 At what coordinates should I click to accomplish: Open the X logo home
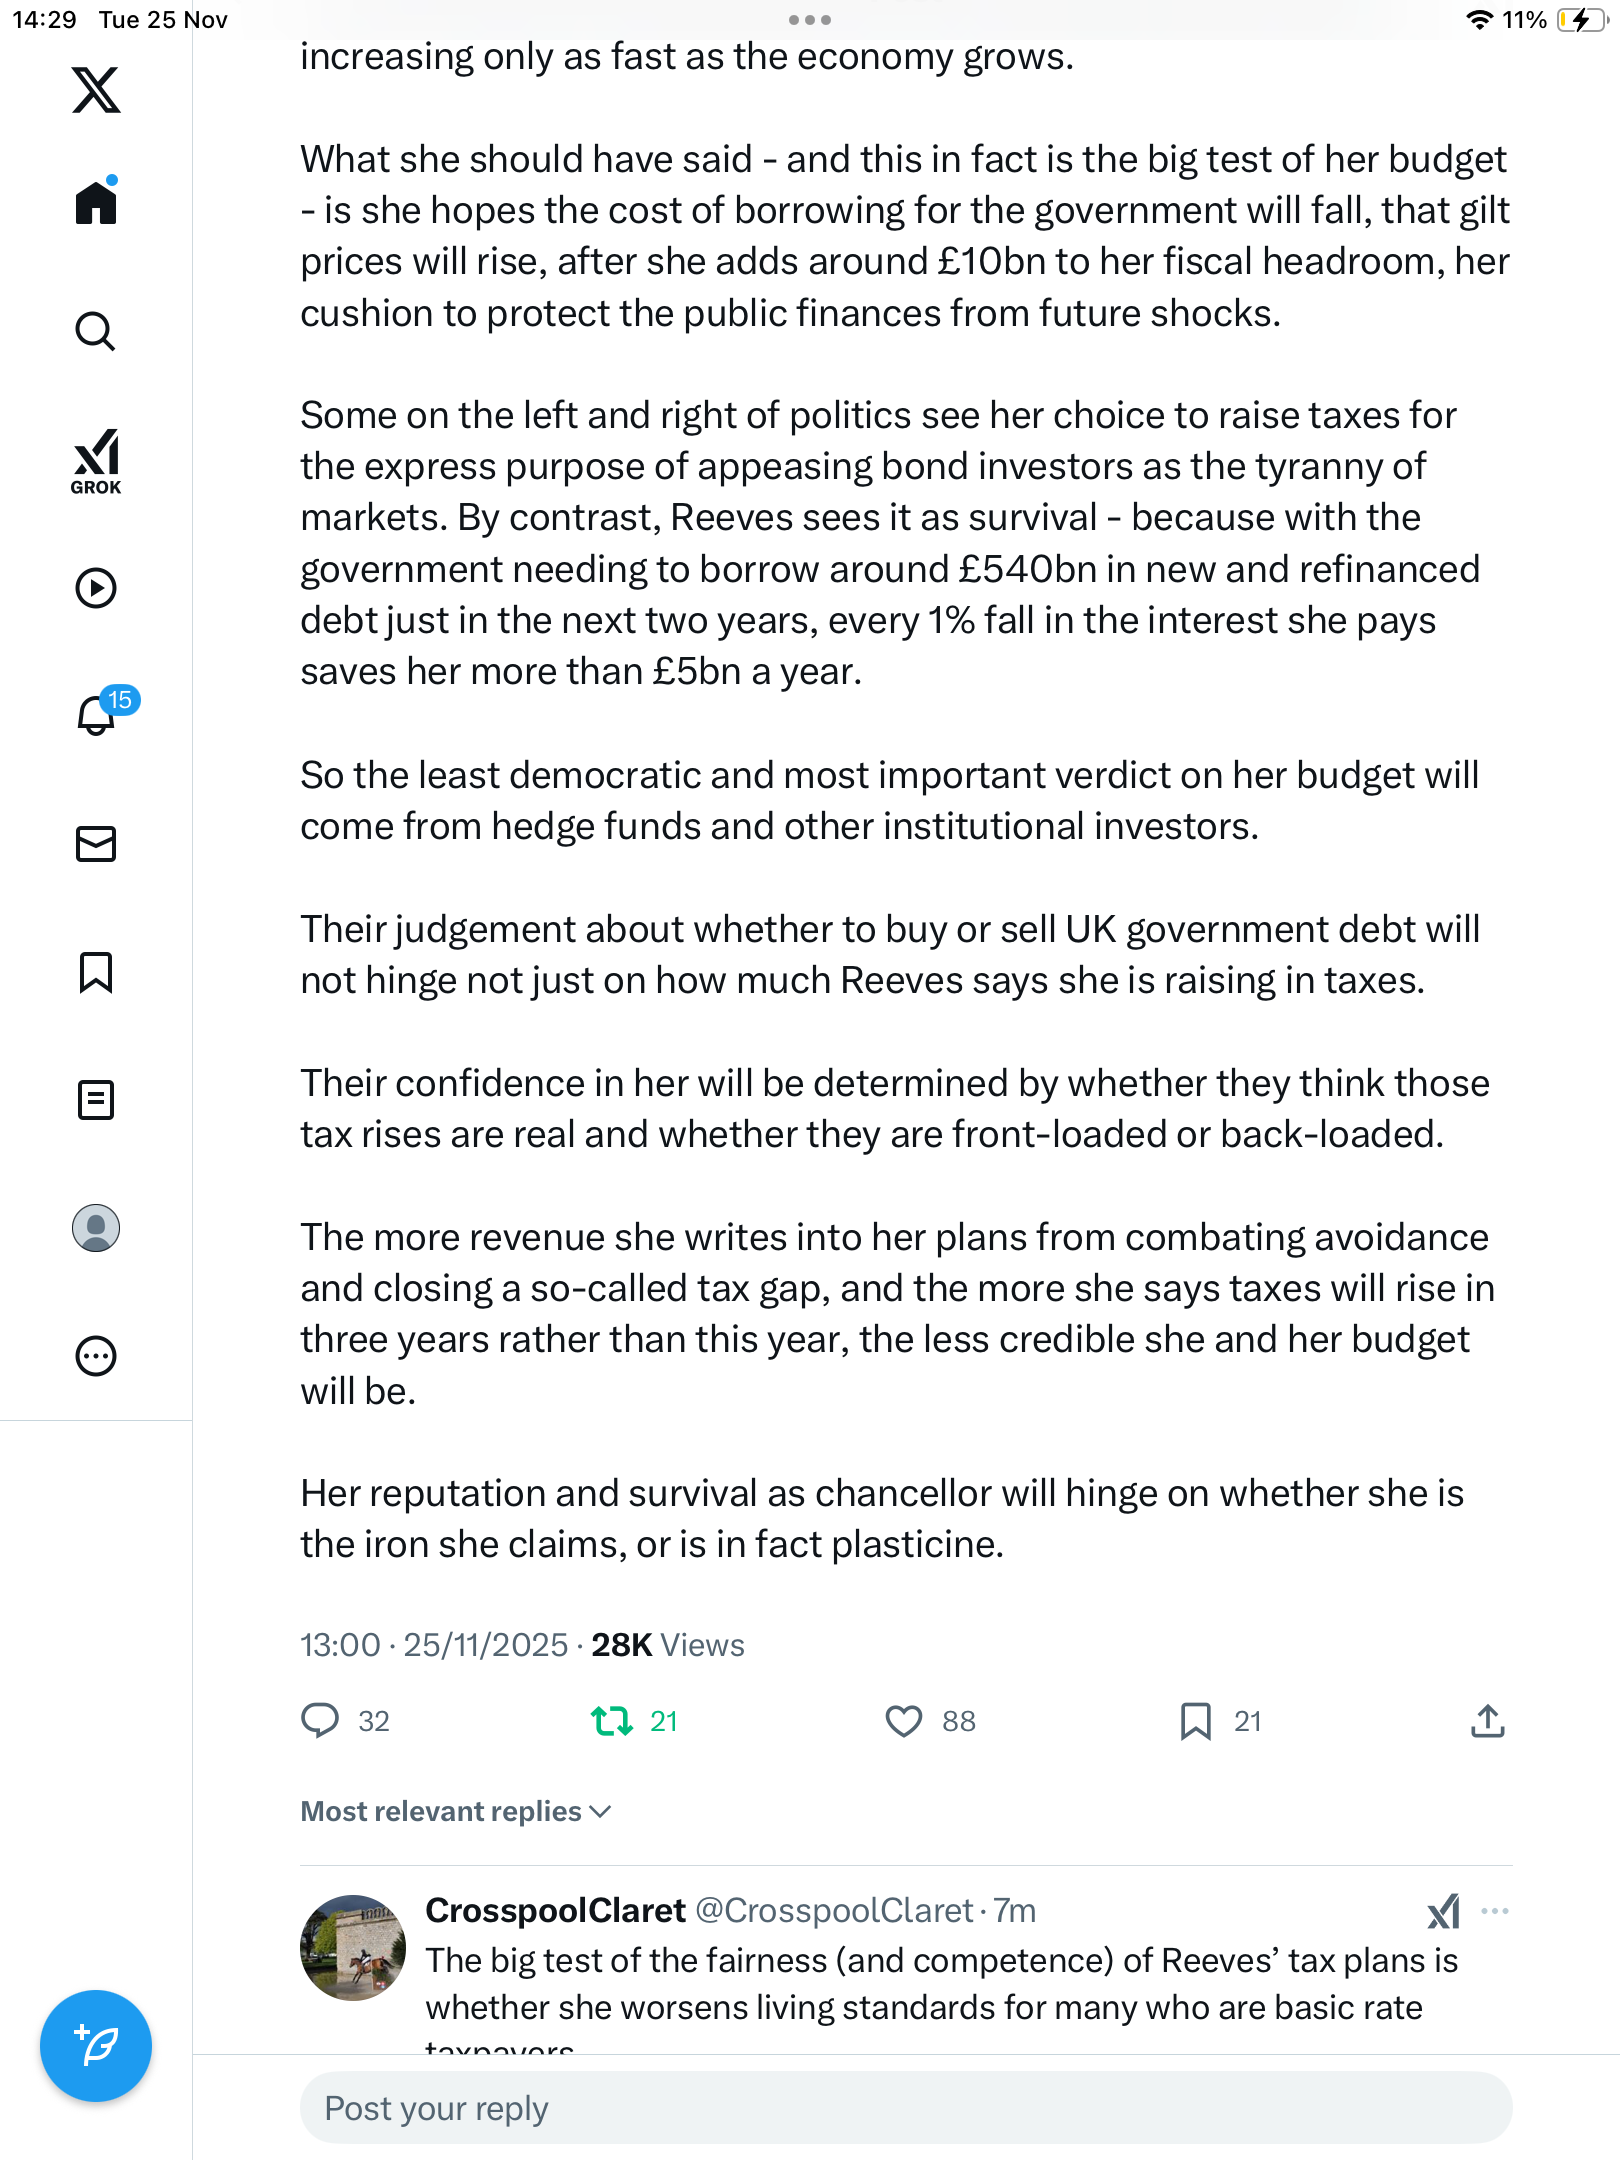pos(96,90)
